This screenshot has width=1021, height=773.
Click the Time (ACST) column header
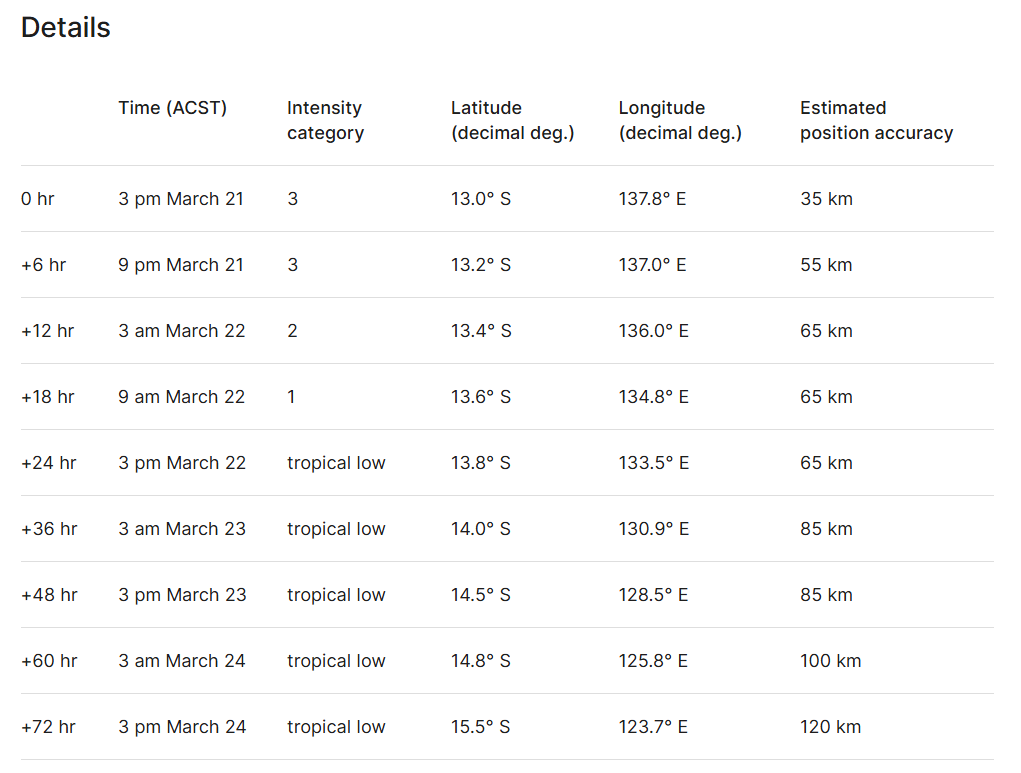point(172,108)
